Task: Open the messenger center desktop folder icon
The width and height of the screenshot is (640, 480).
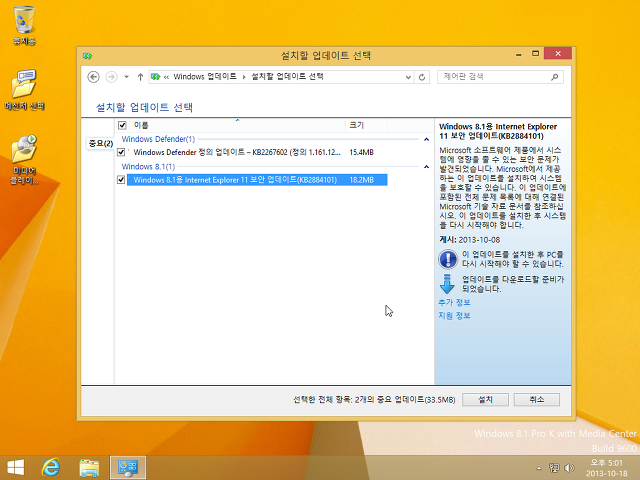Action: point(24,90)
